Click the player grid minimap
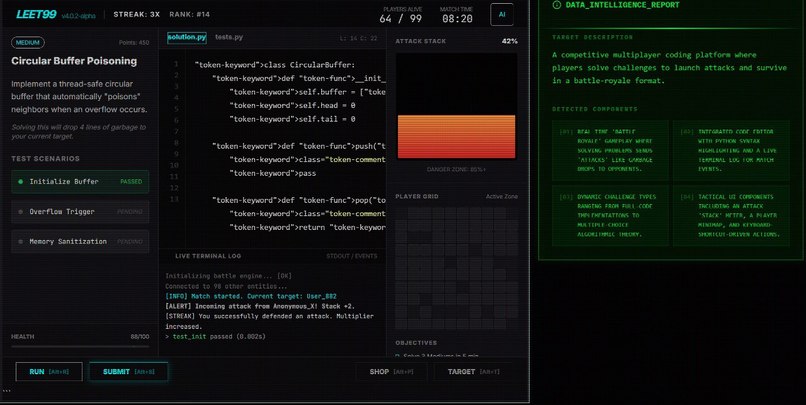Viewport: 806px width, 405px height. [x=456, y=267]
